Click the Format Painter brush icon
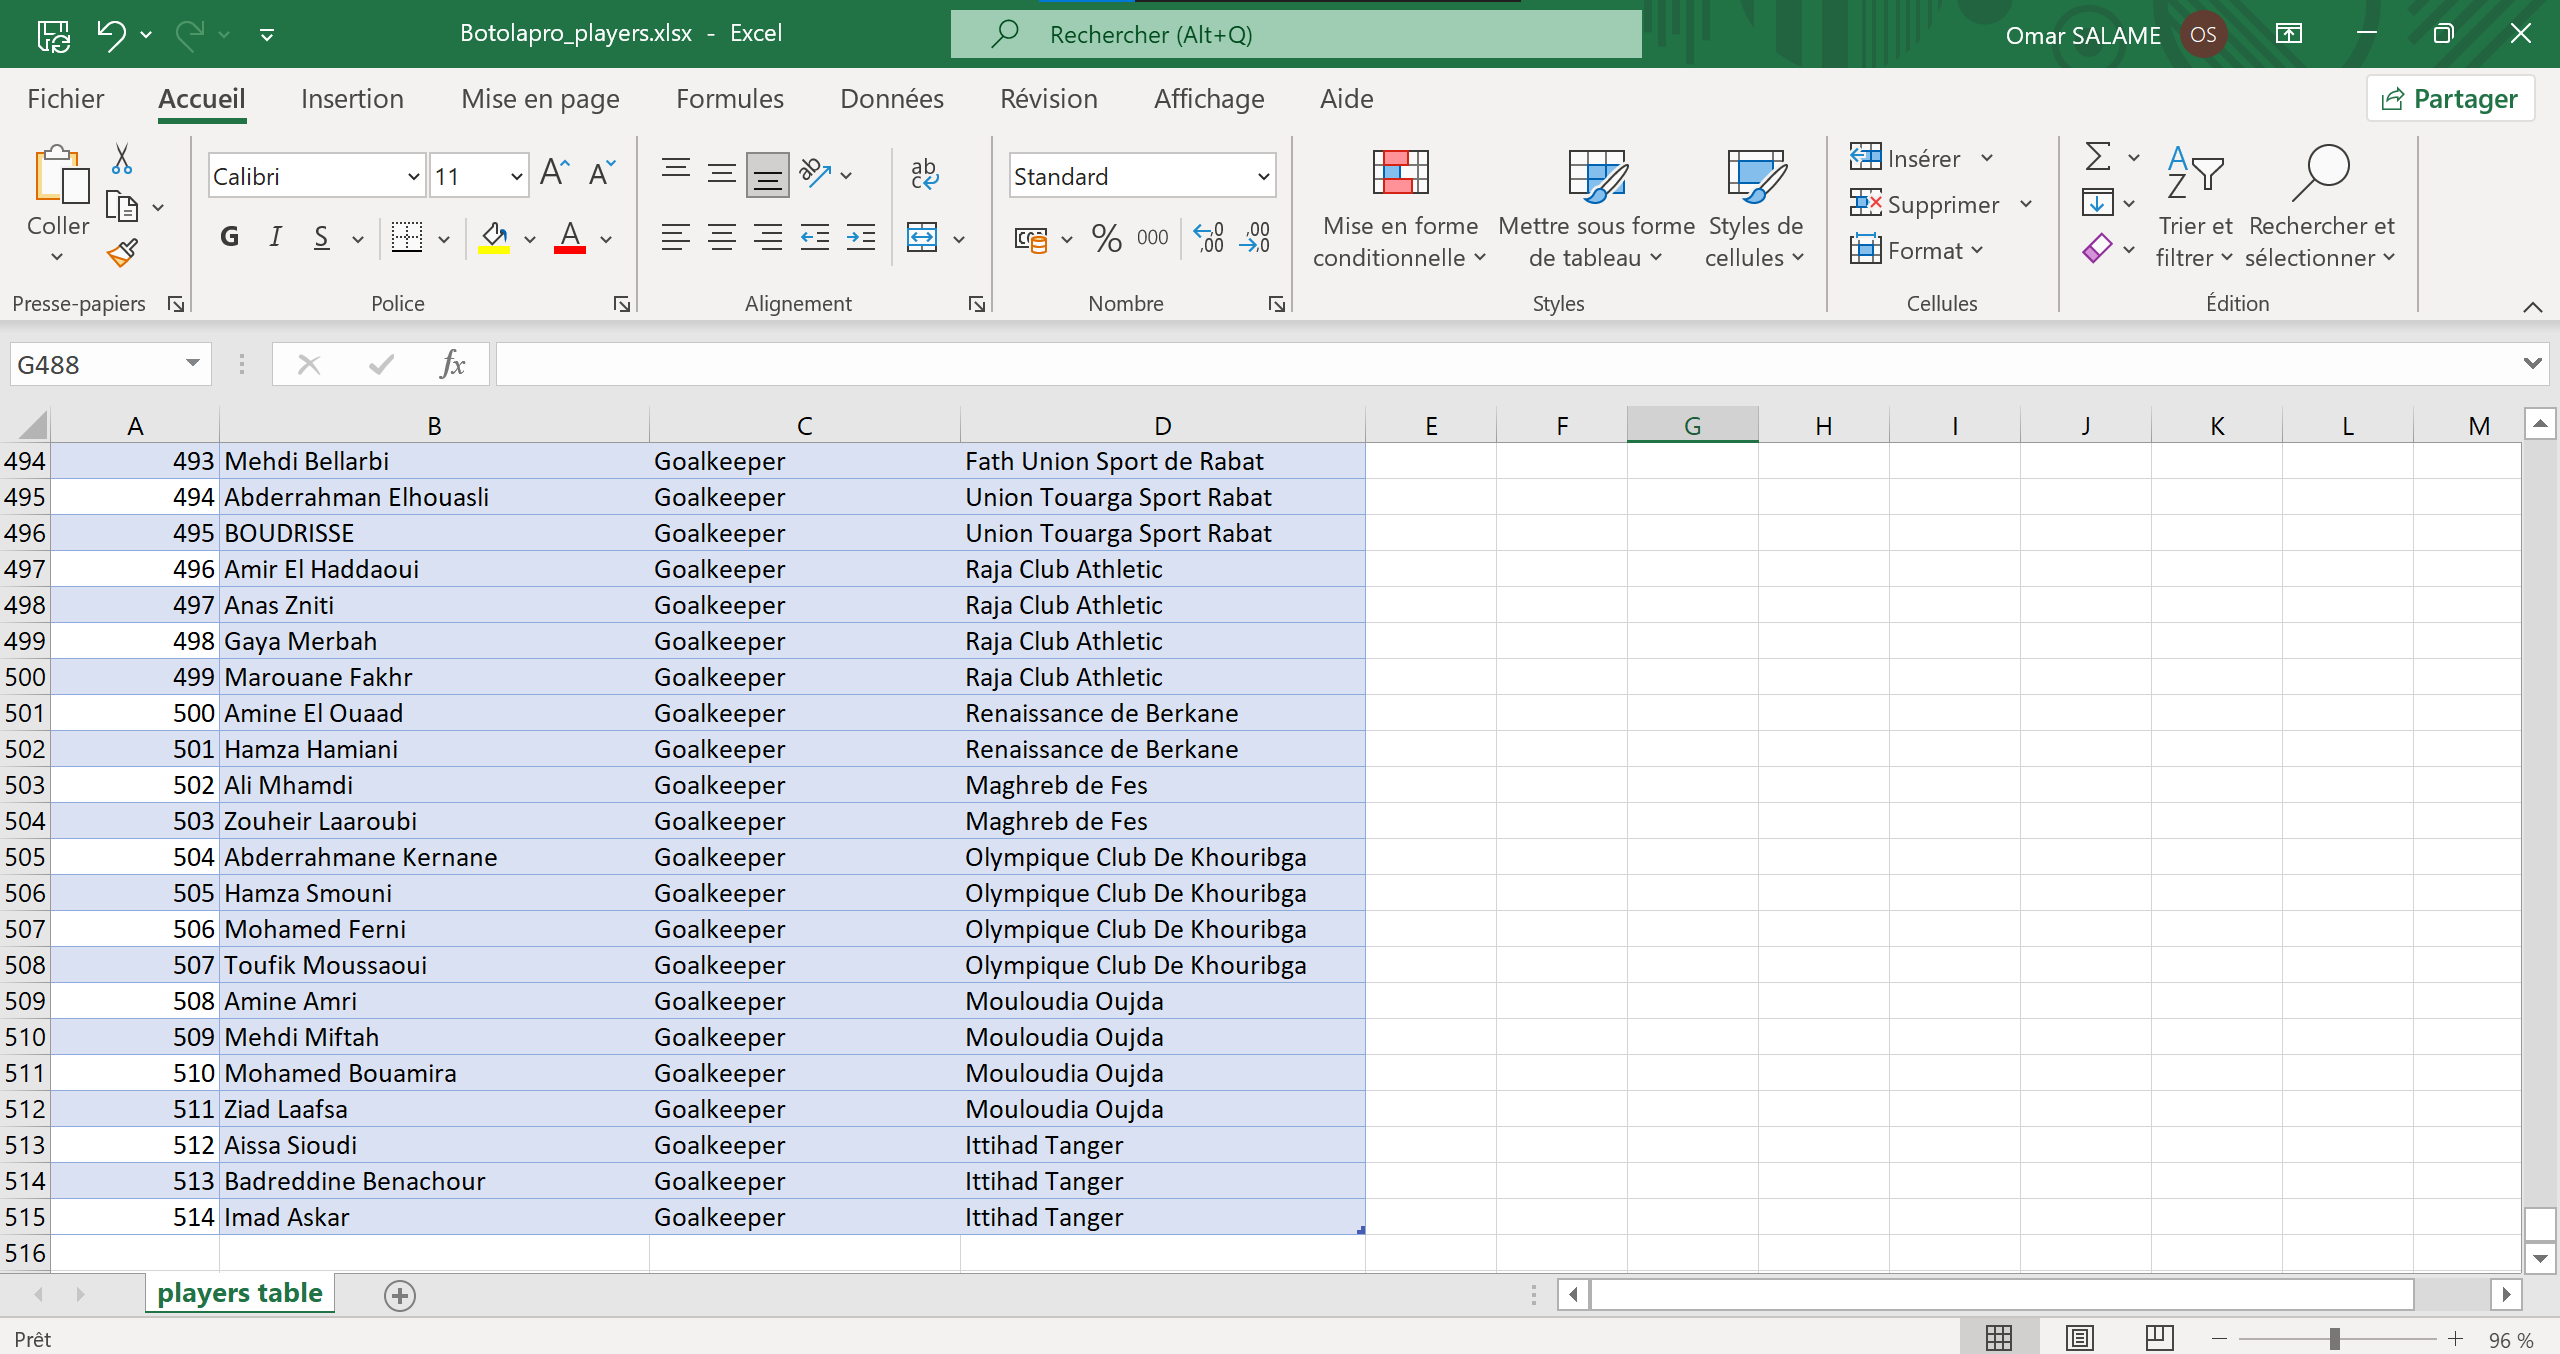 (122, 253)
